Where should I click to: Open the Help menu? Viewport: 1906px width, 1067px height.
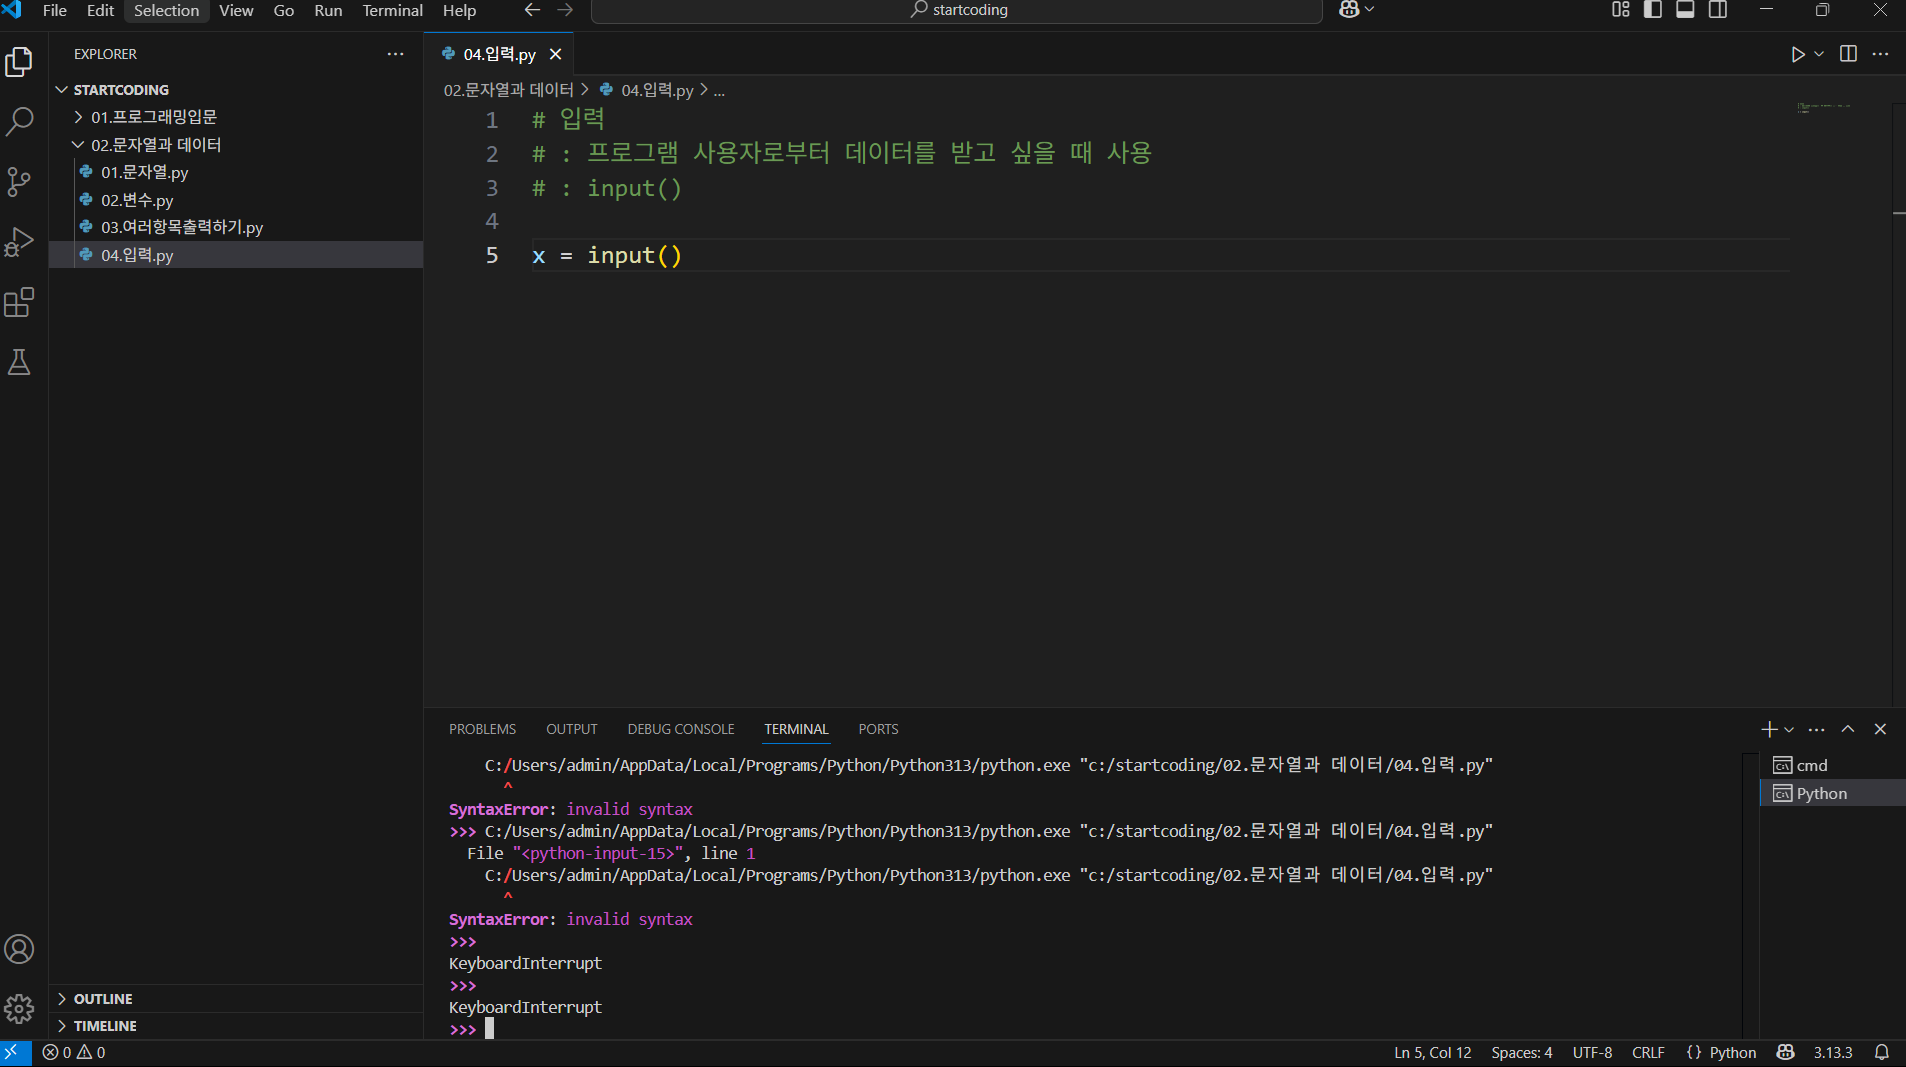(459, 10)
